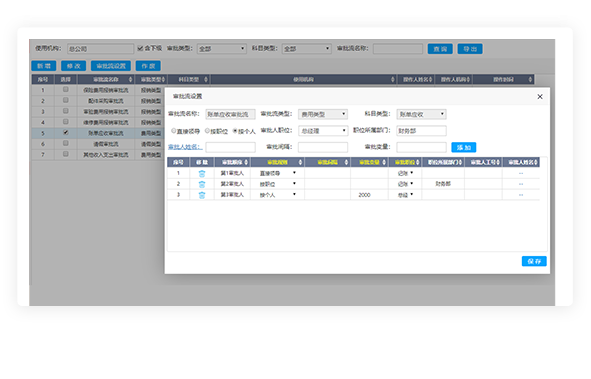
Task: Sort background list by 操作人姓名 column arrows
Action: point(430,79)
